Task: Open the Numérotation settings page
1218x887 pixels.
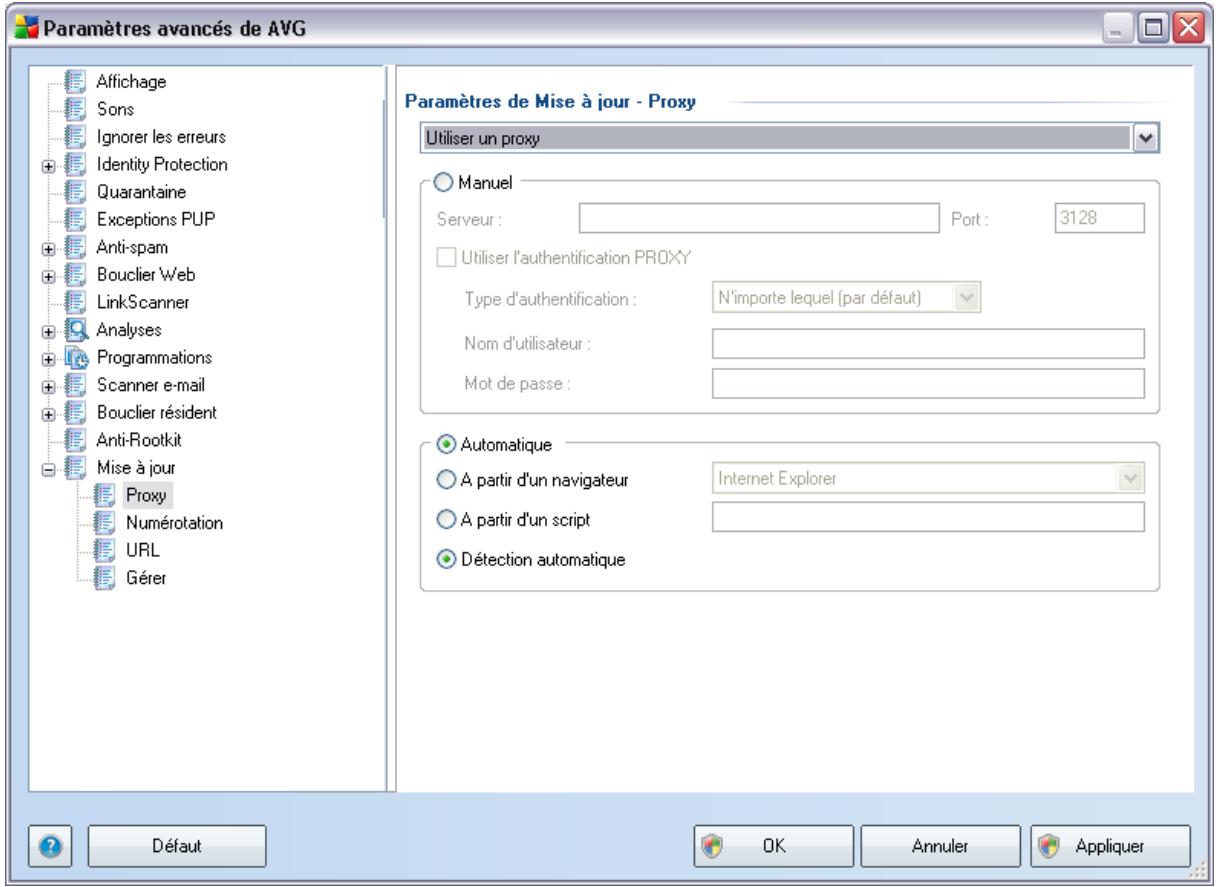Action: click(x=174, y=521)
